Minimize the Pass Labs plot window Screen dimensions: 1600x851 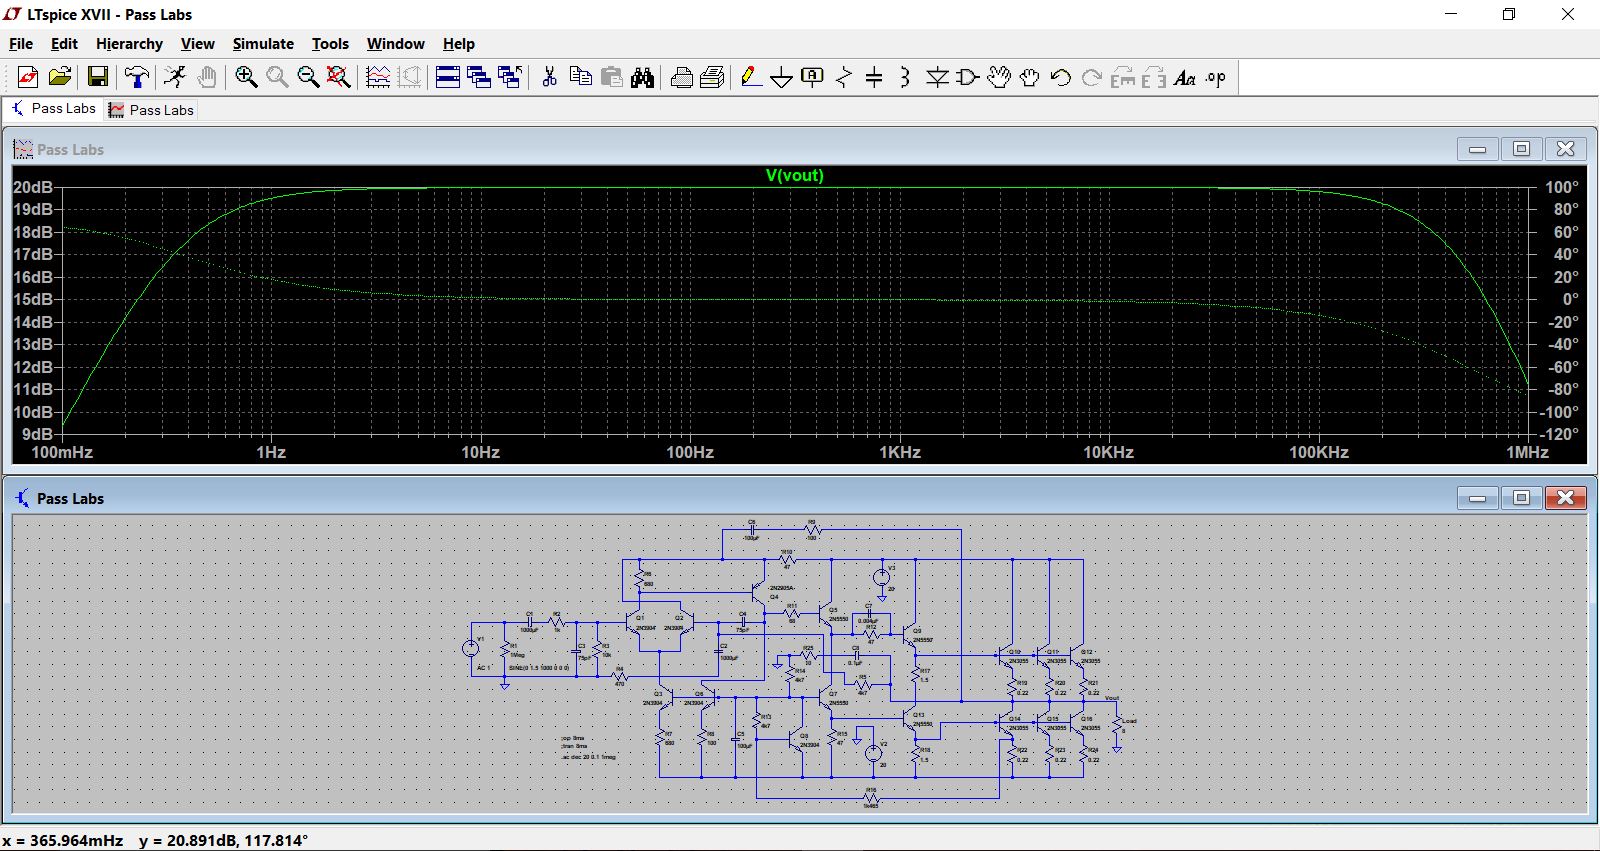coord(1477,149)
